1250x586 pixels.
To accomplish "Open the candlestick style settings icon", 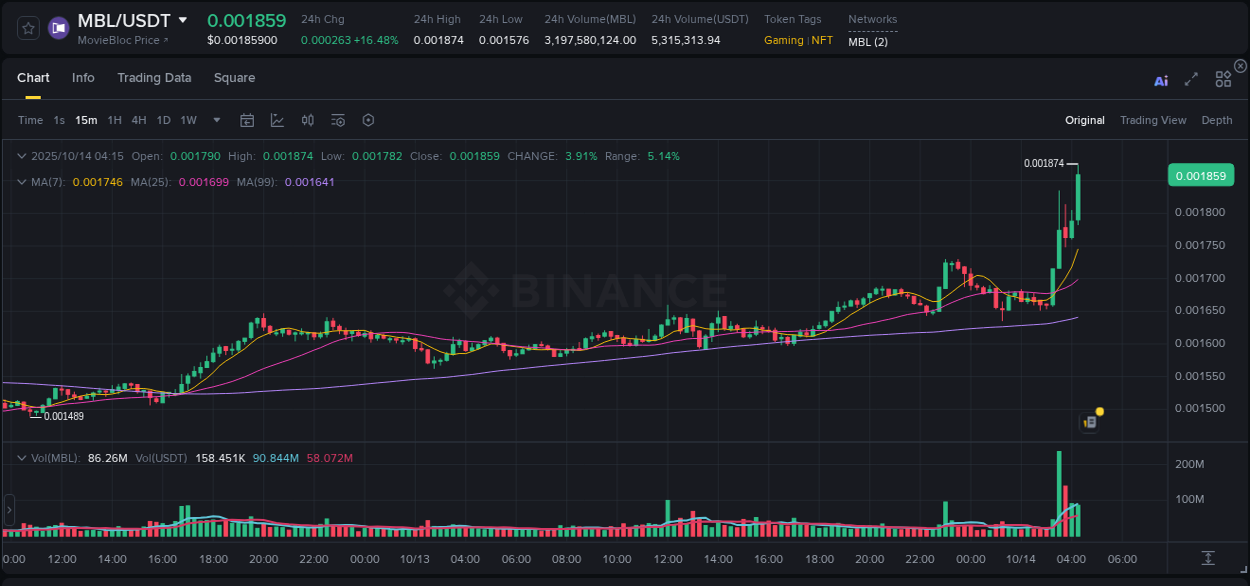I will click(307, 120).
